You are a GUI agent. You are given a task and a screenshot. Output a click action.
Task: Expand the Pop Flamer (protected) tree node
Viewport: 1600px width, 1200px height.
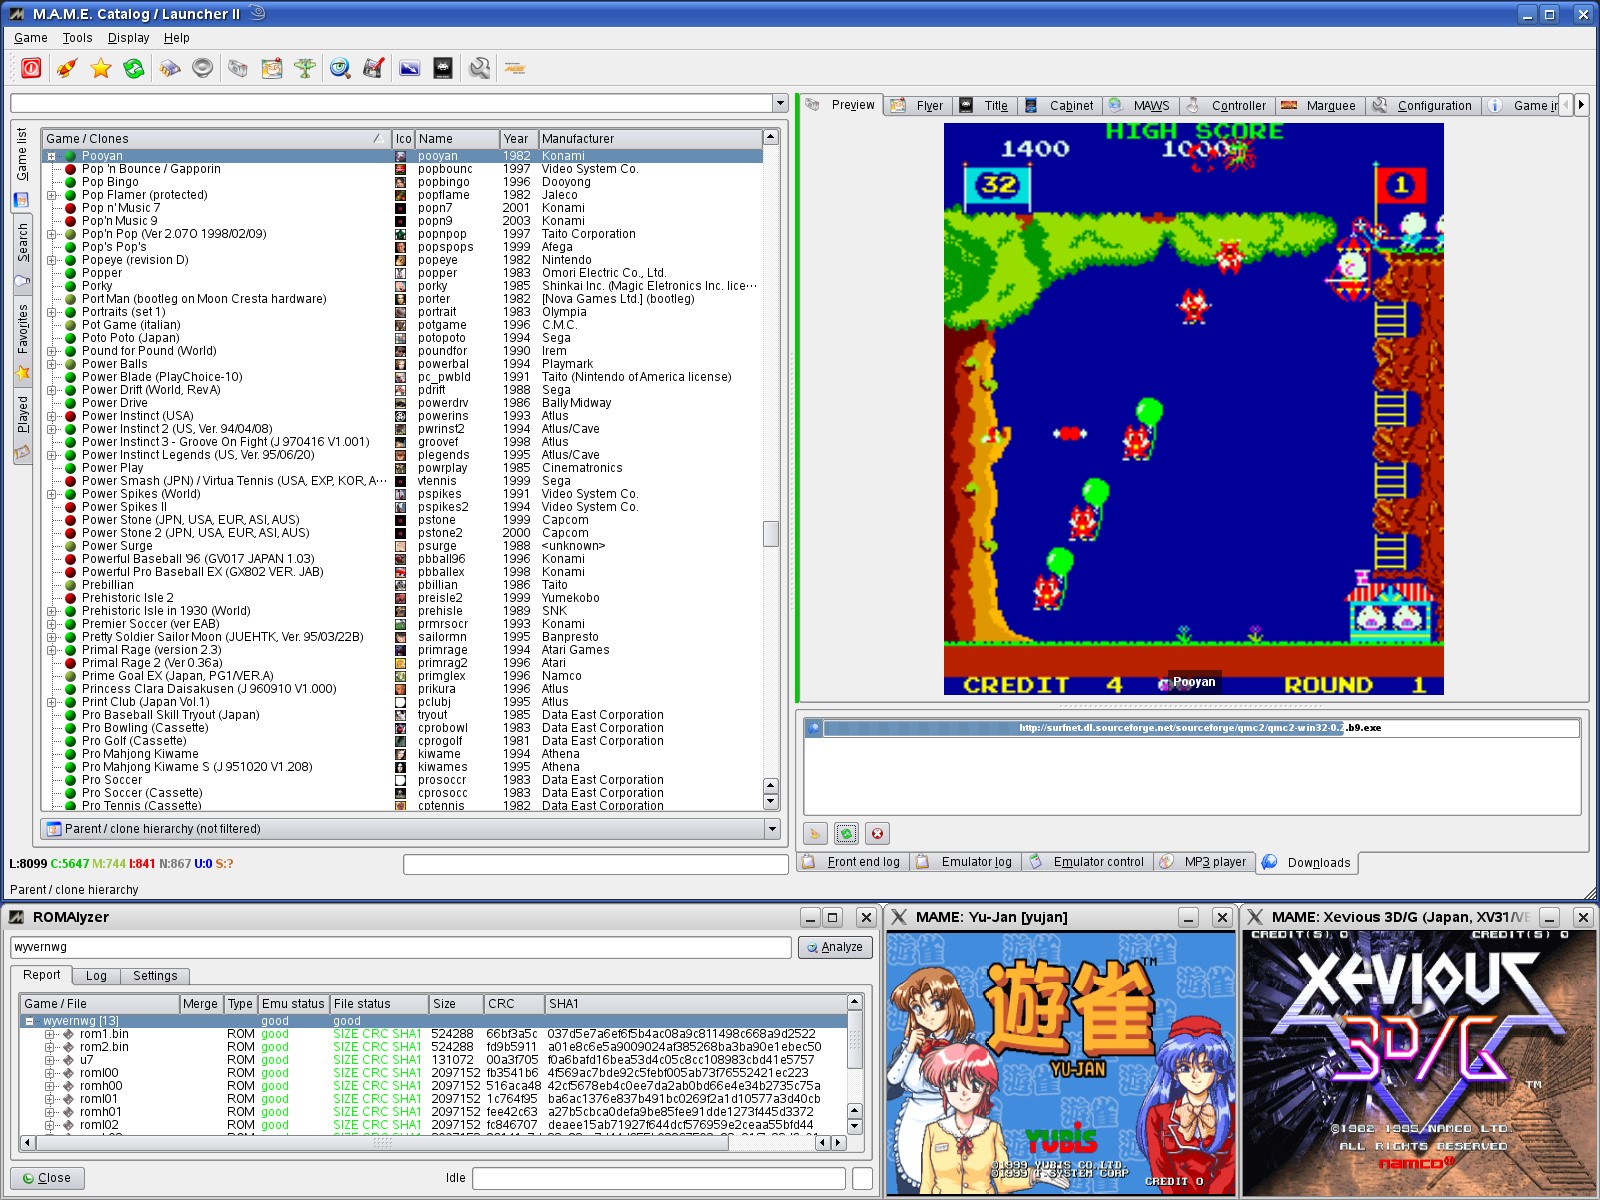pyautogui.click(x=52, y=195)
